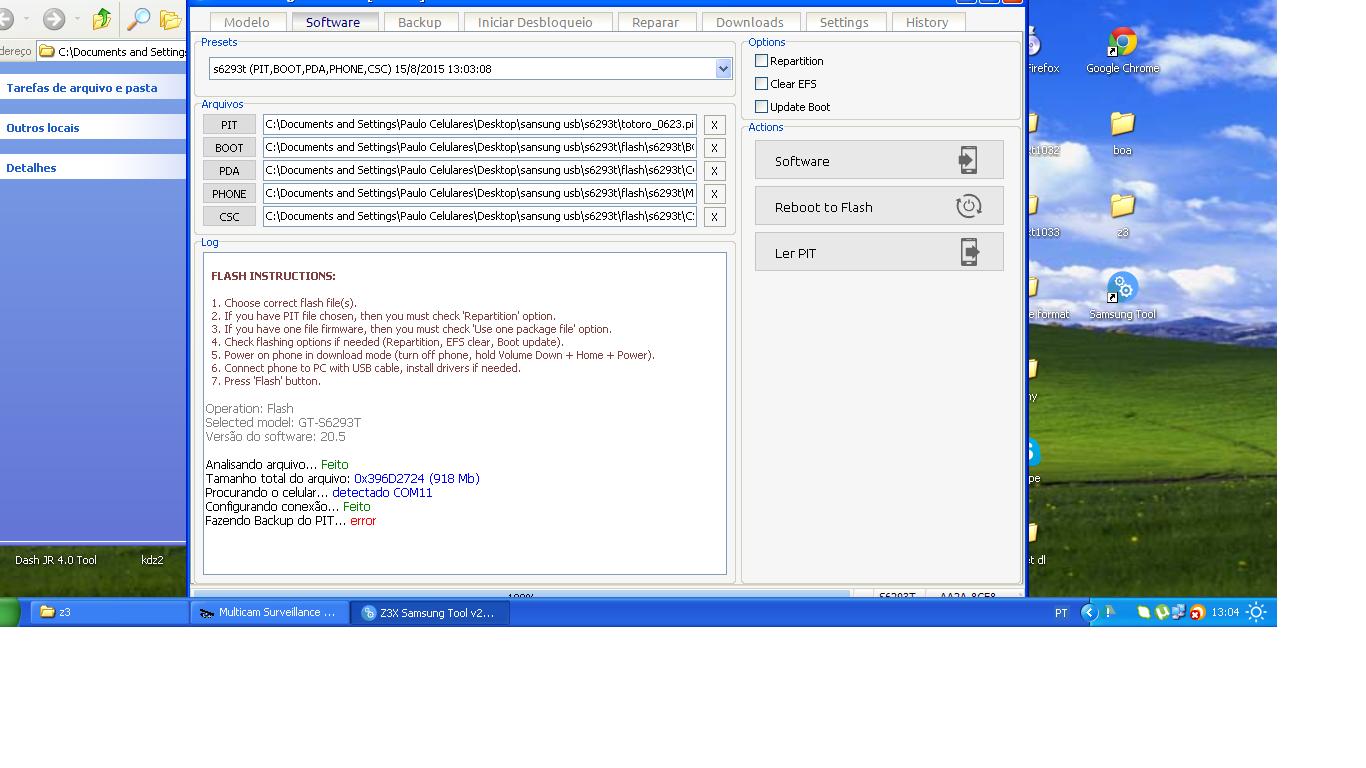Viewport: 1366px width, 768px height.
Task: Click the Explorer Forward arrow button
Action: [54, 19]
